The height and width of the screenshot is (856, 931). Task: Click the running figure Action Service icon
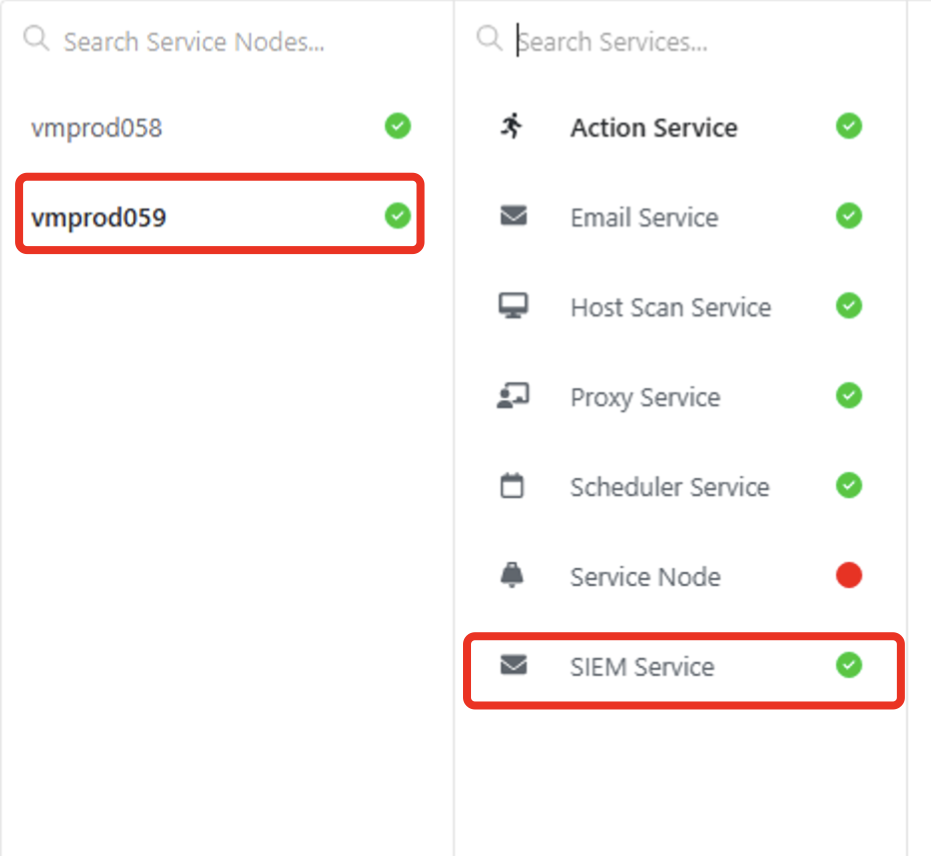click(x=512, y=126)
